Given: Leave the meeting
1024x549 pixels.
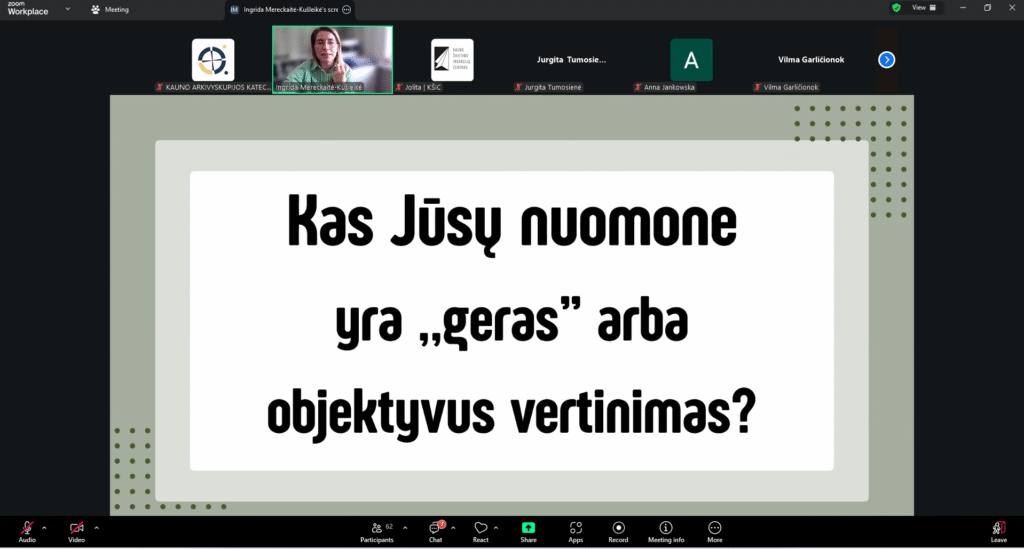Looking at the screenshot, I should coord(998,529).
